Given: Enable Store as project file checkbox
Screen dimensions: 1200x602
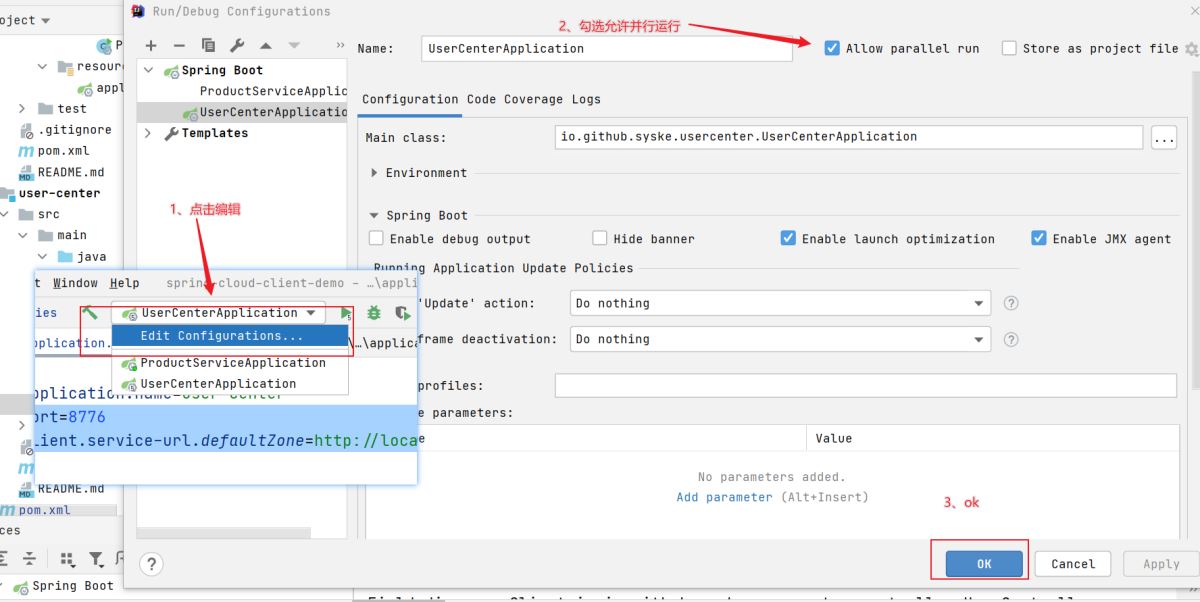Looking at the screenshot, I should click(1009, 48).
